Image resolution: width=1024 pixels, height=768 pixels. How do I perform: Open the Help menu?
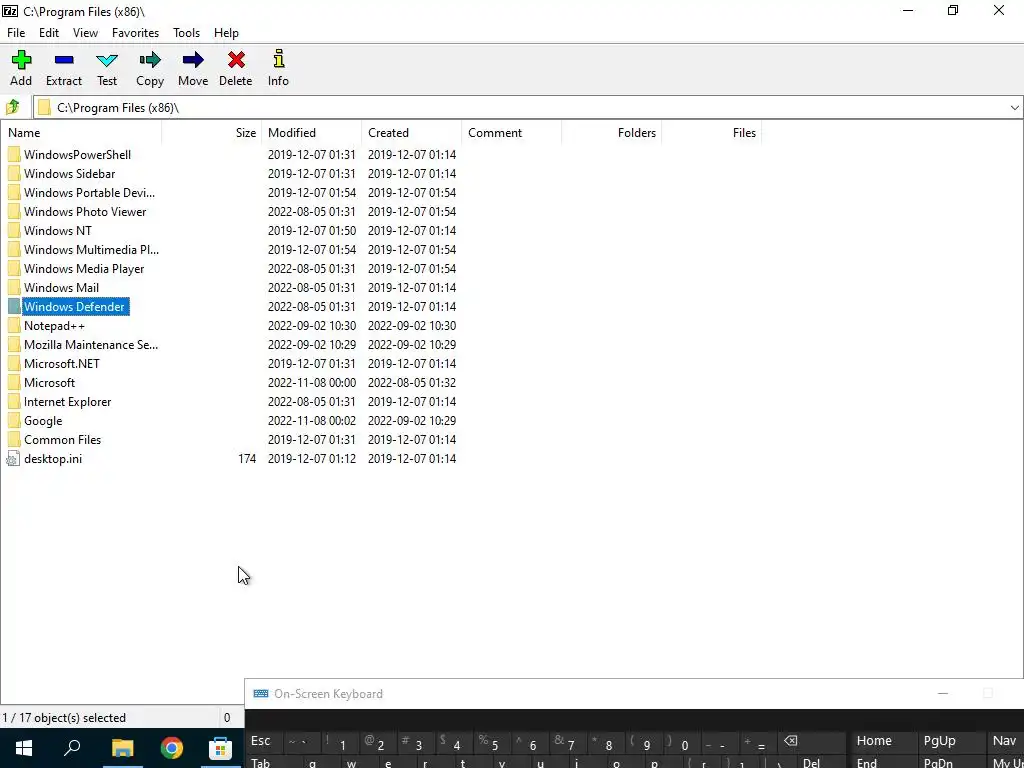(226, 33)
